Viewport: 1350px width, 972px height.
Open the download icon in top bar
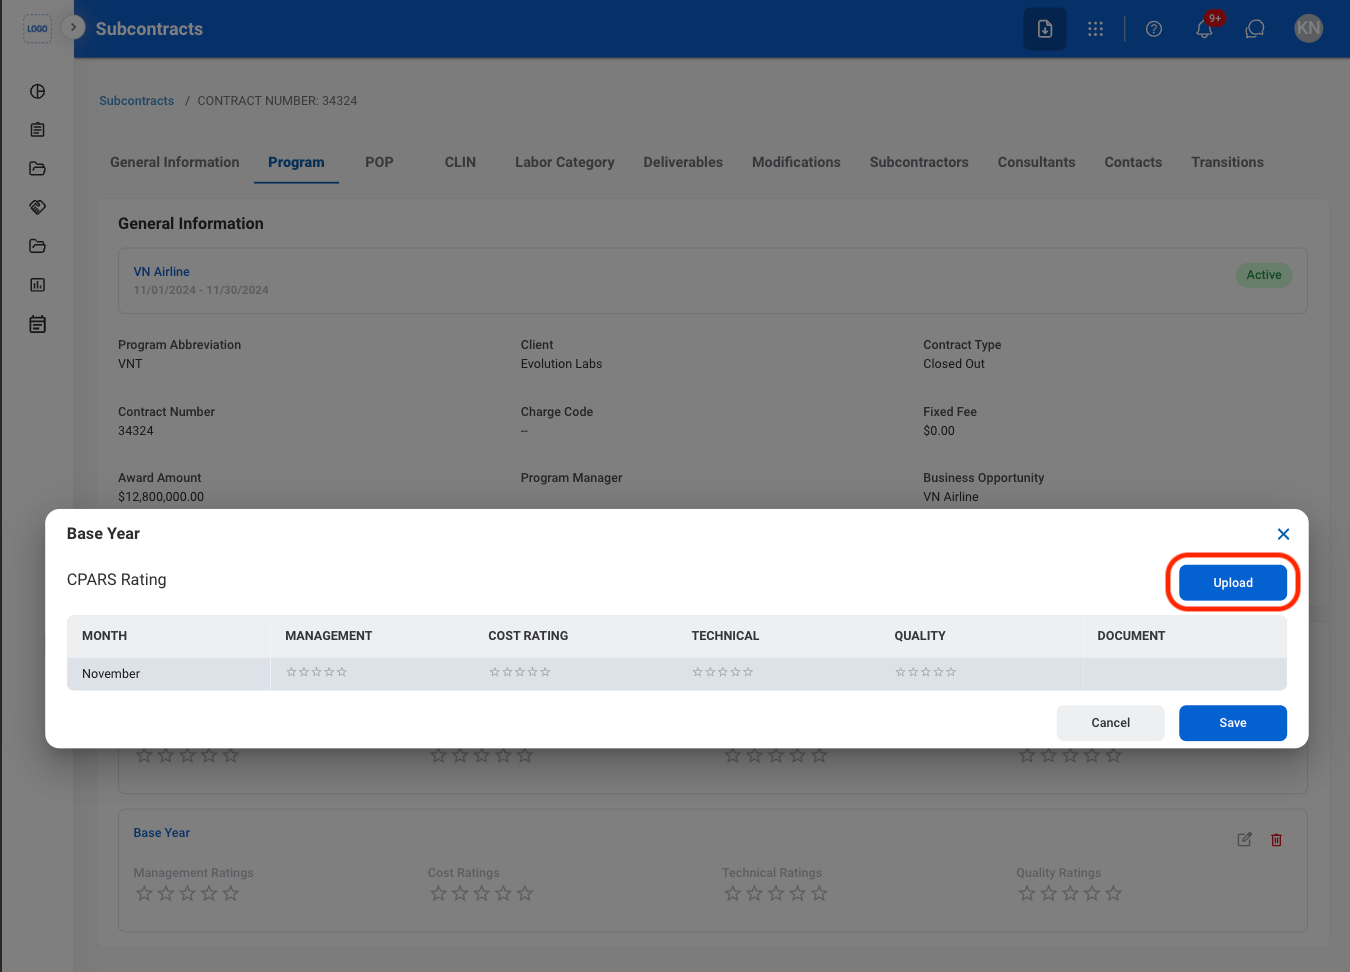(1045, 29)
